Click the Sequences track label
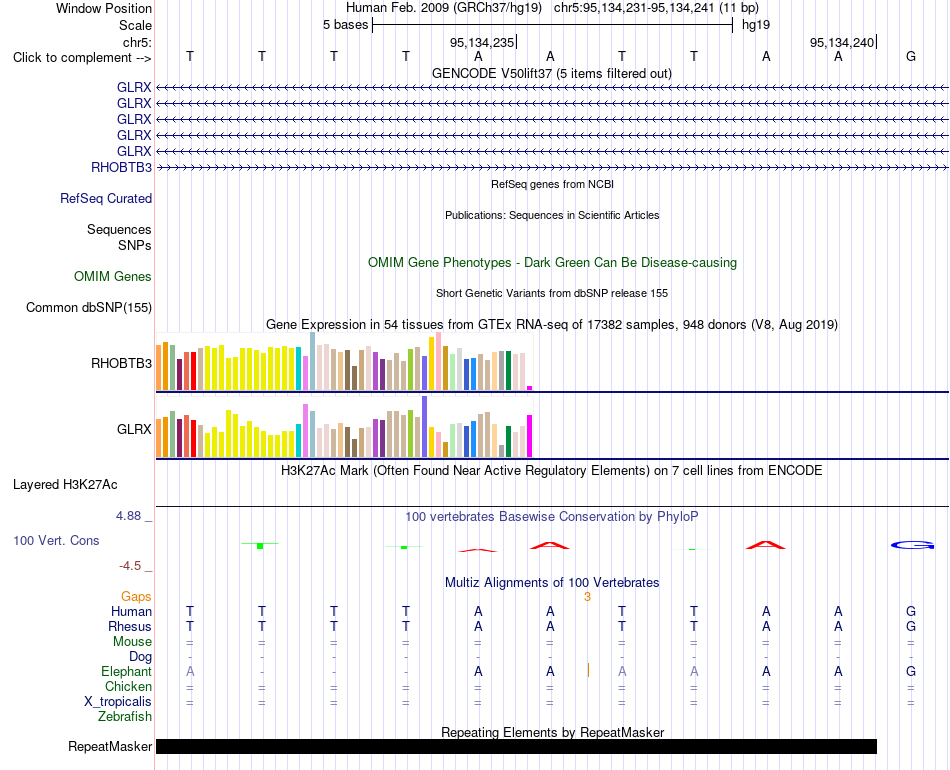 point(119,229)
